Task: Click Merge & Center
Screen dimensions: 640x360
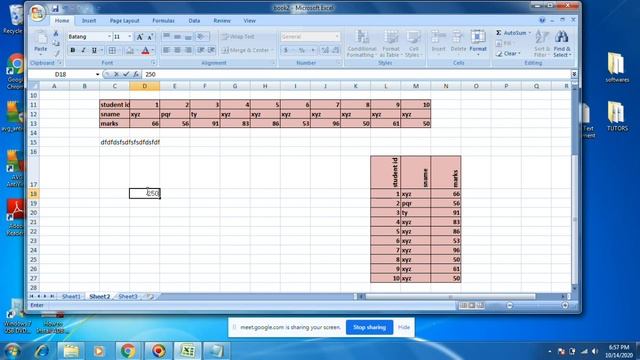Action: tap(246, 50)
